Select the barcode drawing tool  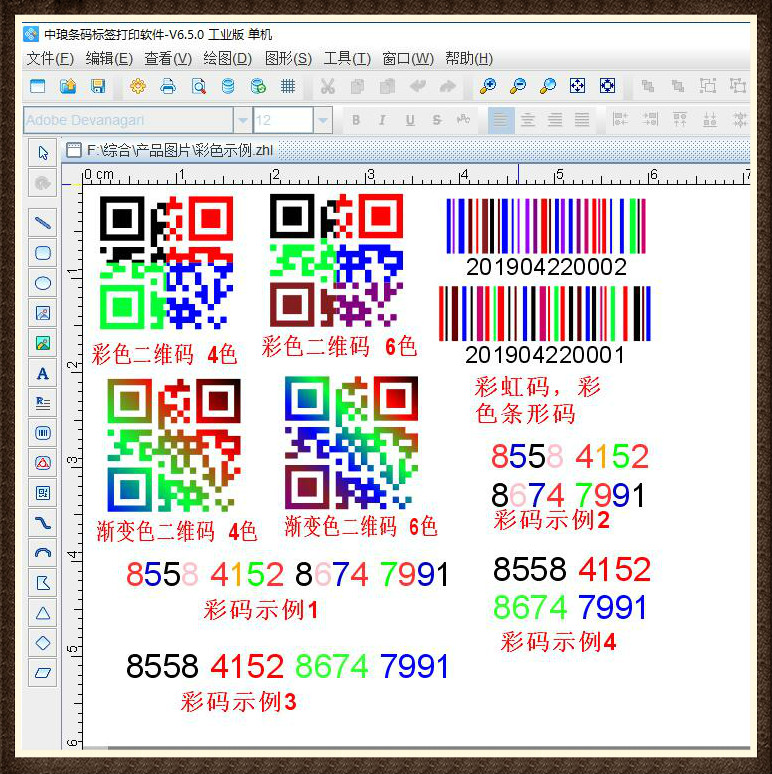coord(43,433)
